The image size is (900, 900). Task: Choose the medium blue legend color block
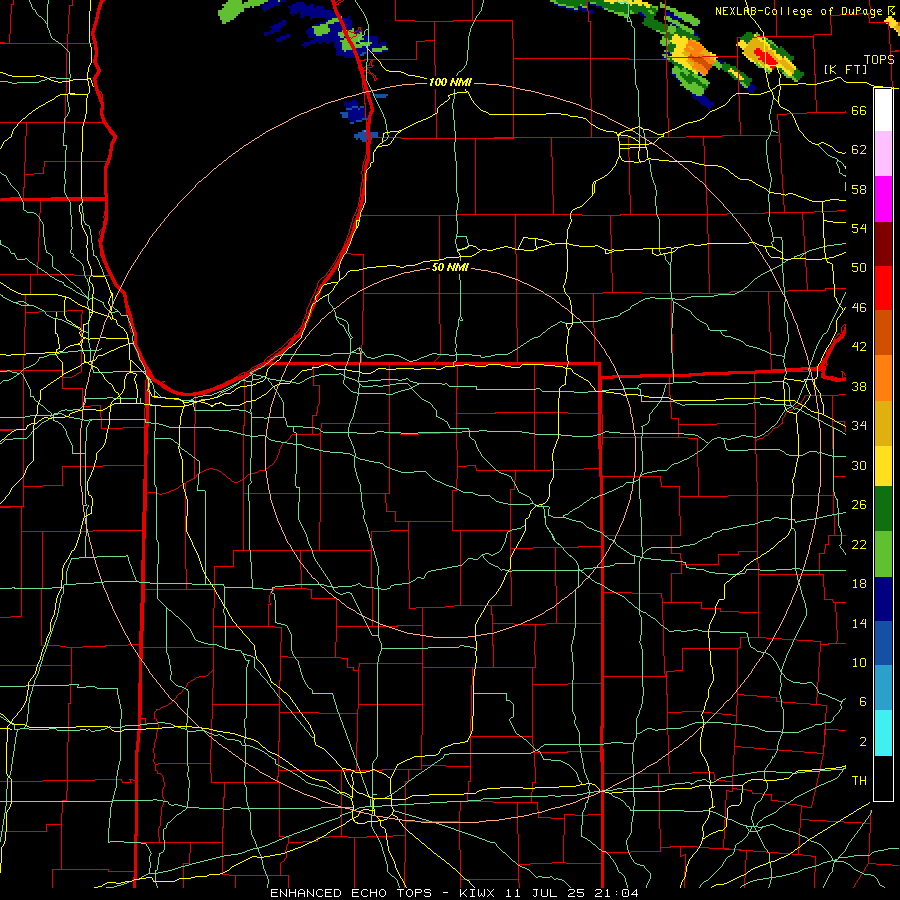tap(883, 643)
